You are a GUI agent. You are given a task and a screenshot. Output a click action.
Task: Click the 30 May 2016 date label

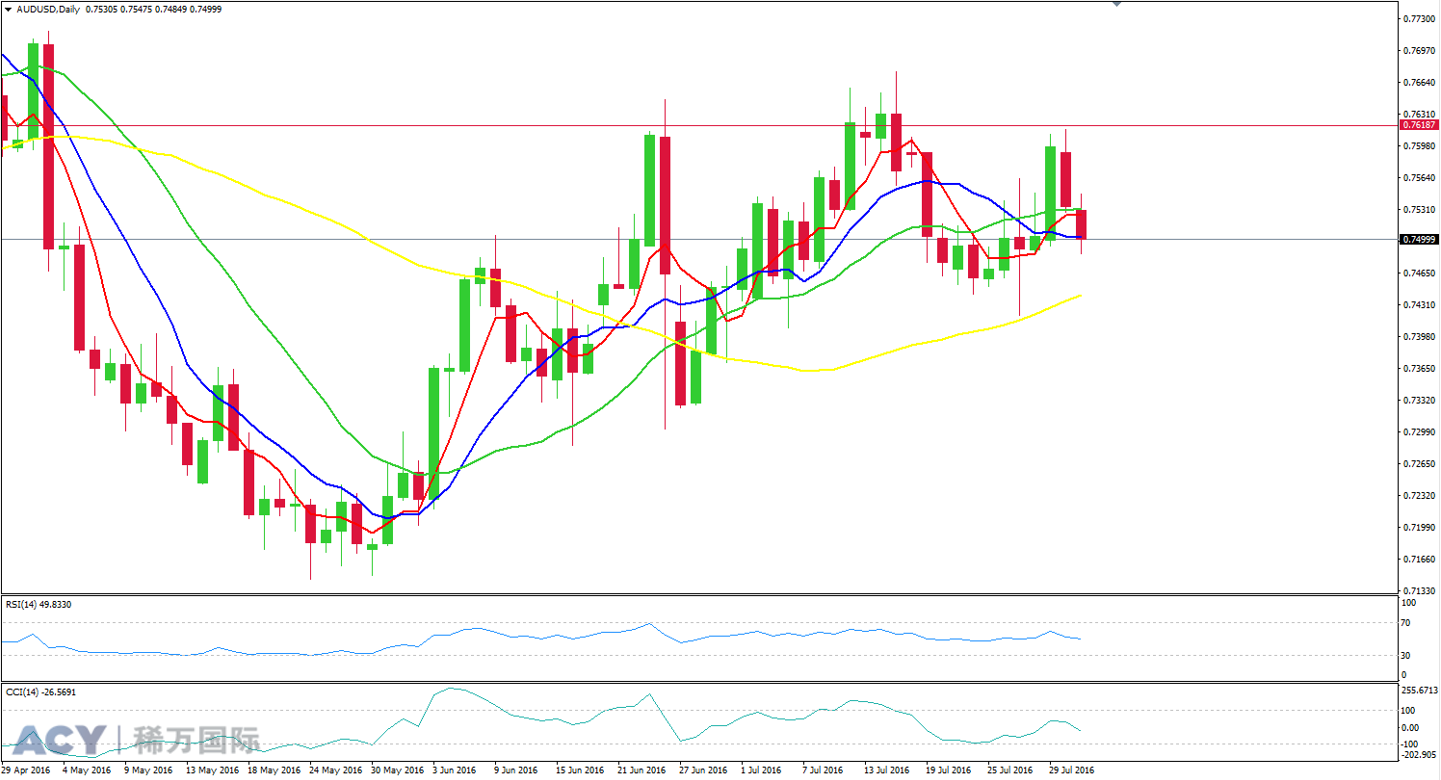point(397,772)
